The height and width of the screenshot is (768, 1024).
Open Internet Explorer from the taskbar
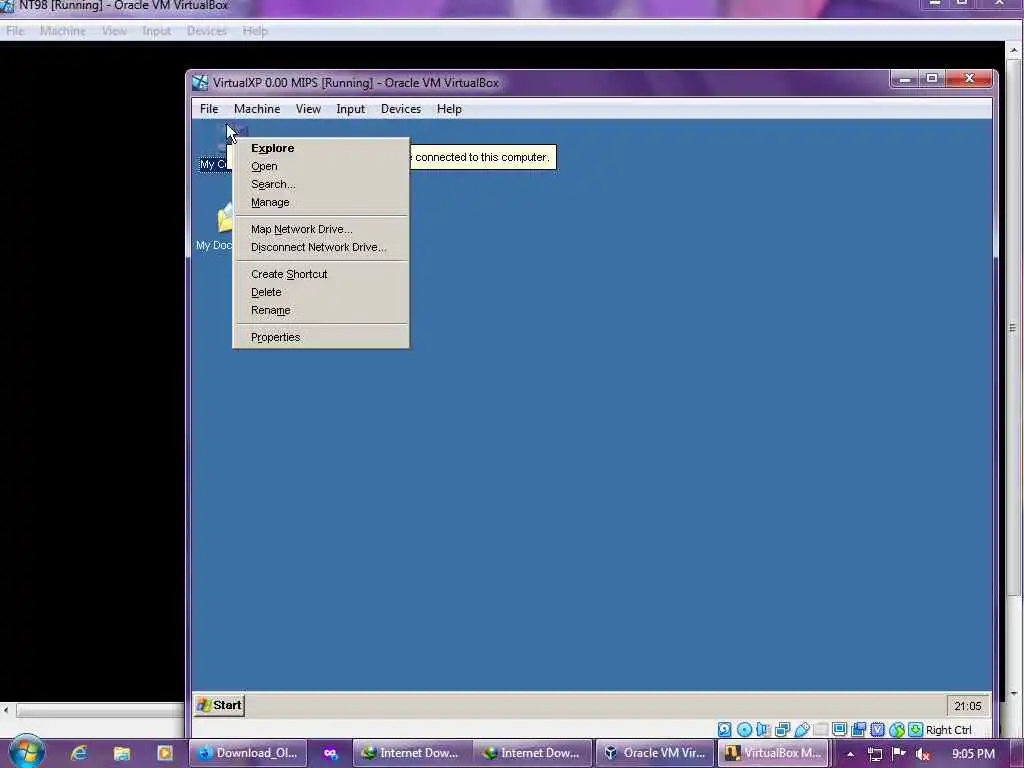coord(79,753)
